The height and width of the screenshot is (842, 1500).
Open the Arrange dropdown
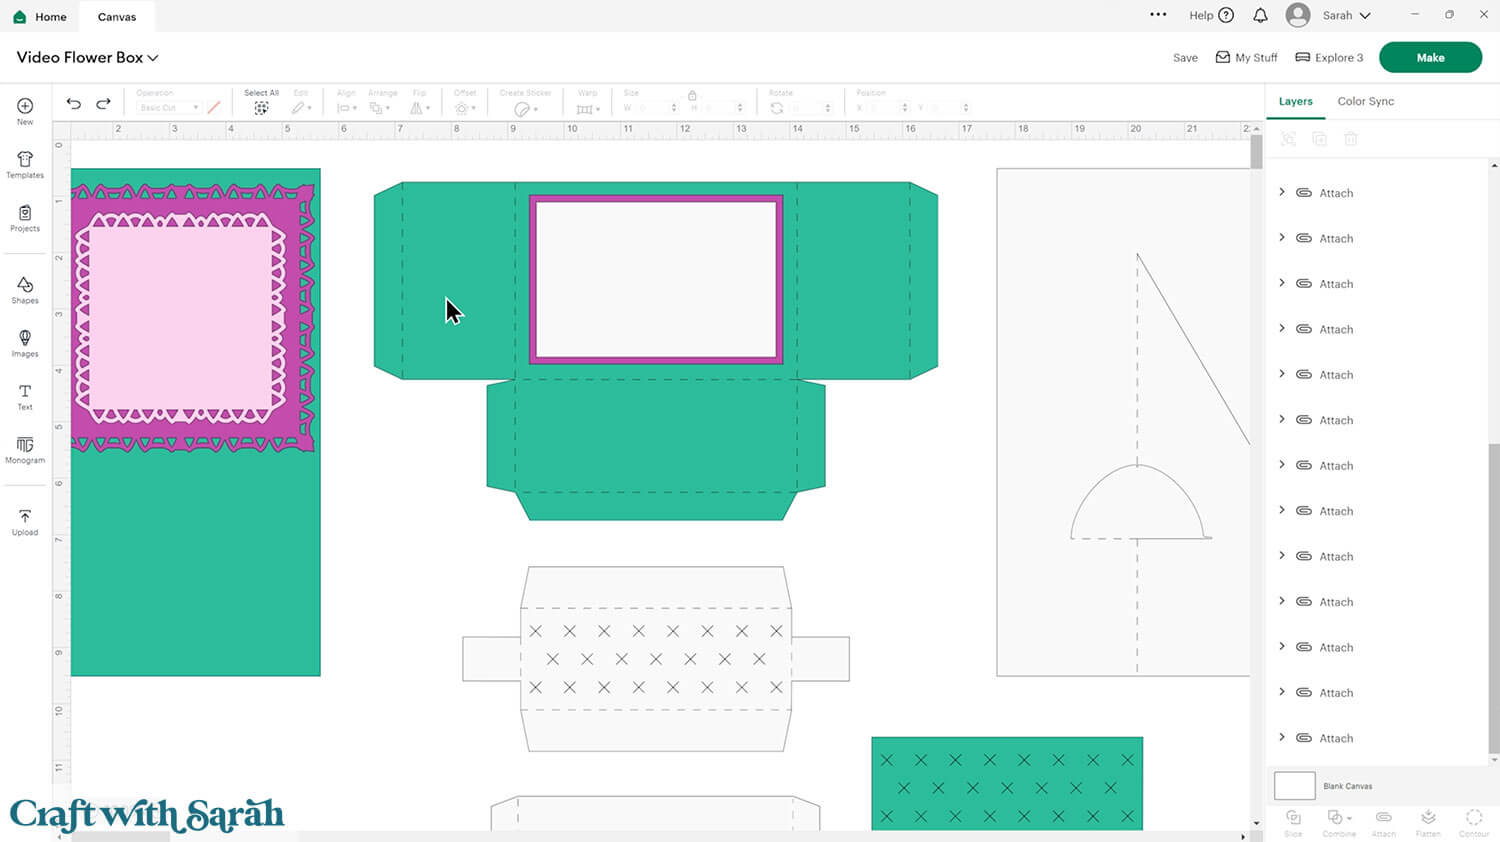(381, 107)
